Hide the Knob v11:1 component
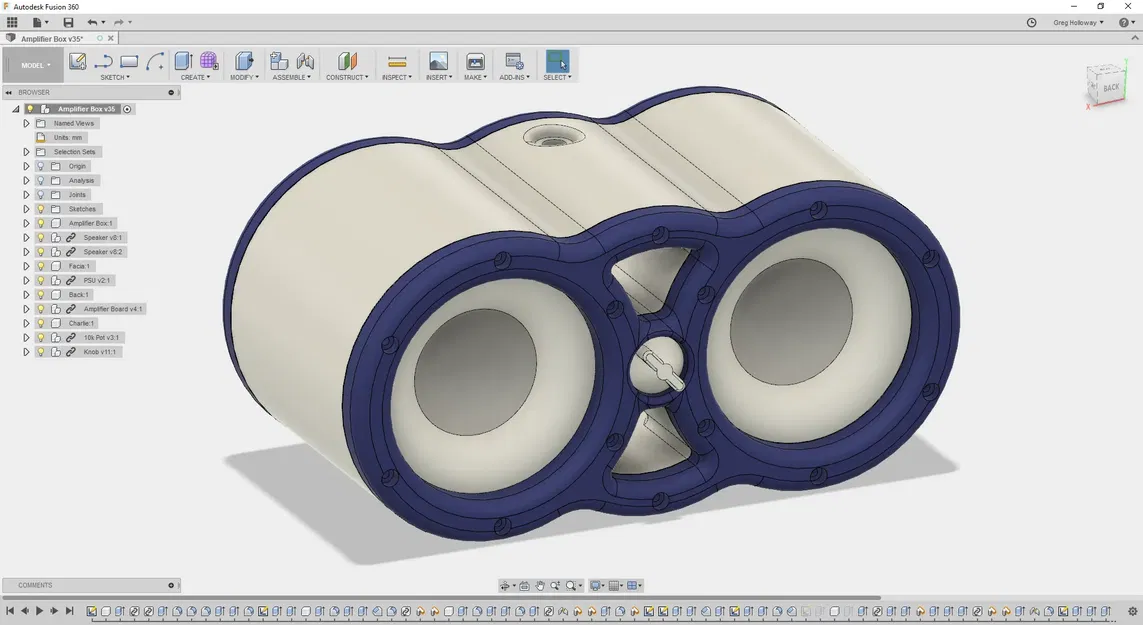This screenshot has width=1143, height=625. 41,351
